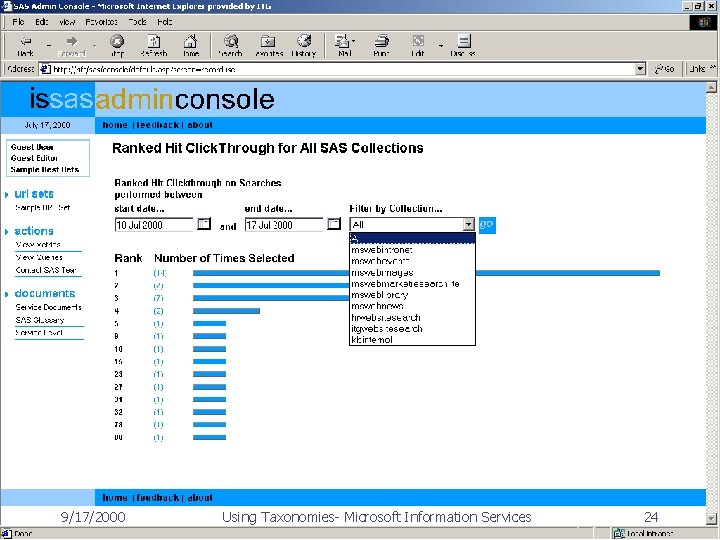Select 'itgwebsitesearch' in the collection list
The image size is (720, 540).
[412, 328]
